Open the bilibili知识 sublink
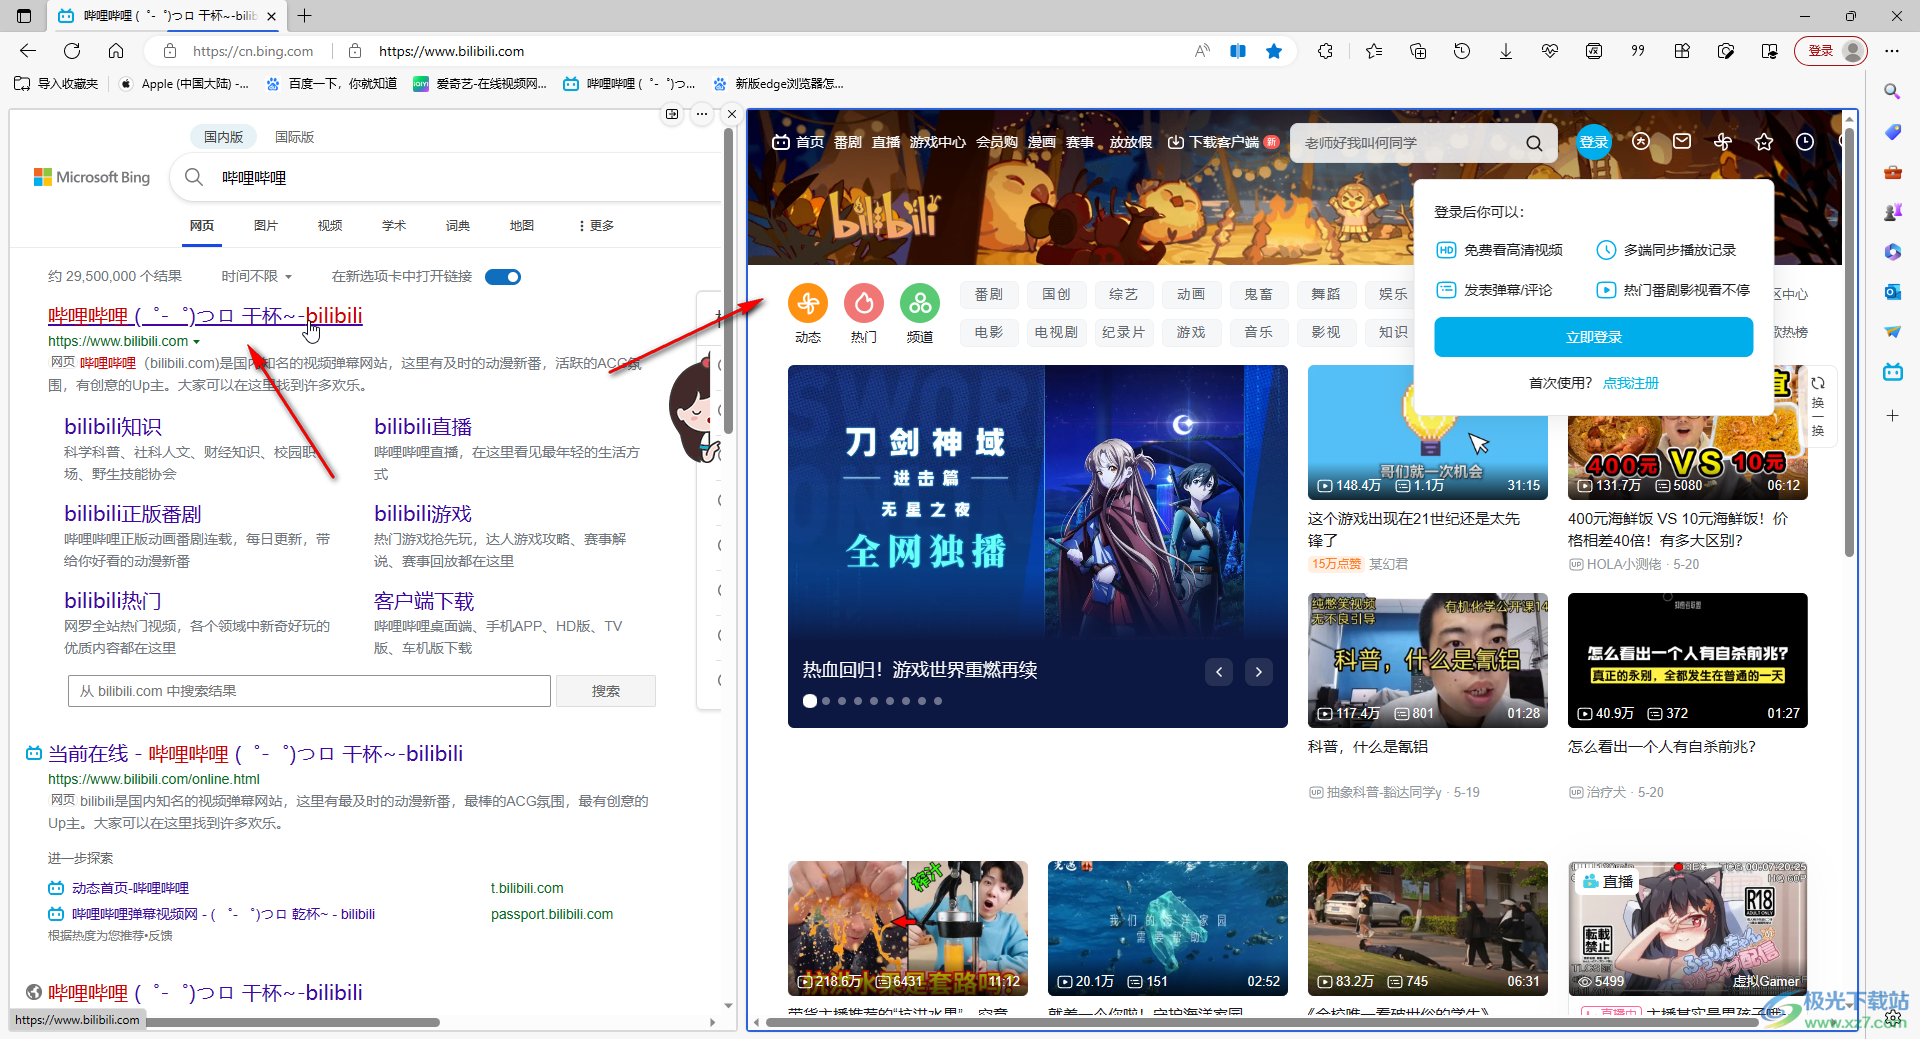This screenshot has height=1039, width=1920. (113, 427)
